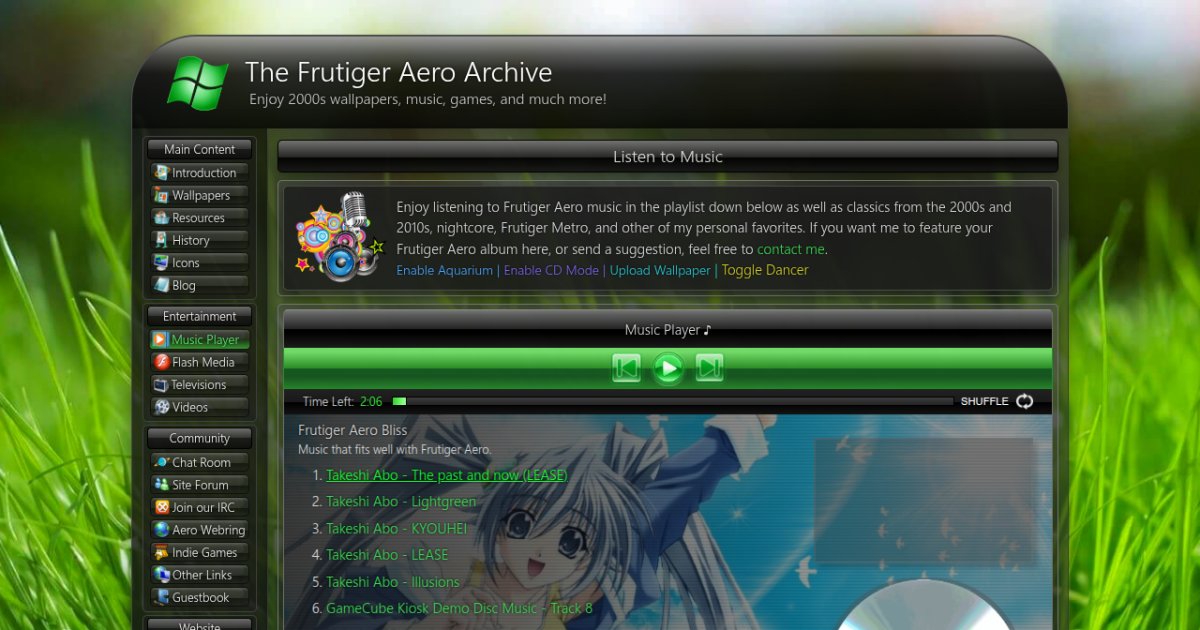Click the contact me link

tap(790, 249)
